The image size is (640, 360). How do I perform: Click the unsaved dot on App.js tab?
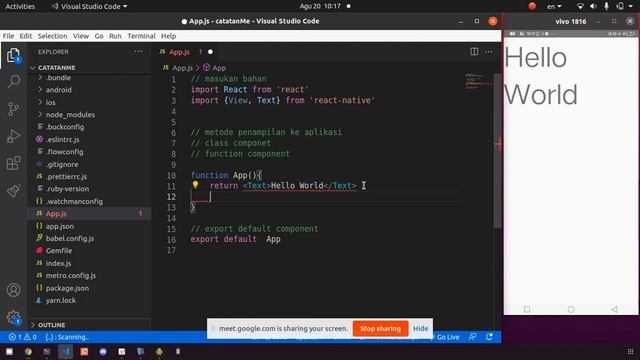click(210, 52)
